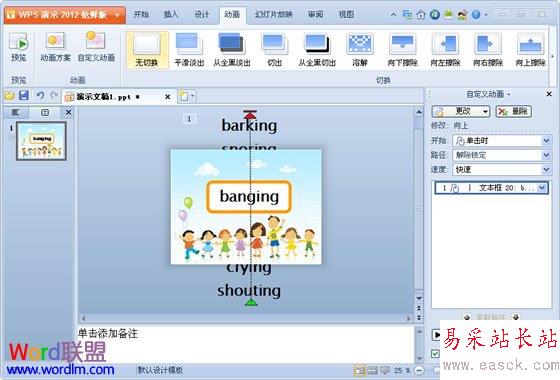Click the notes area 单击添加备注
The image size is (560, 380).
108,334
